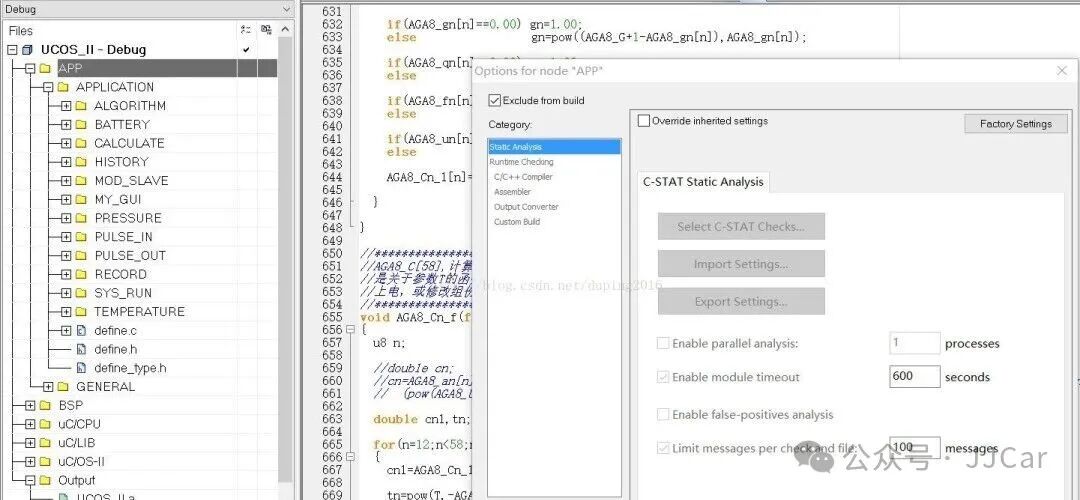Click the messages limit field showing 100
1080x500 pixels.
(915, 448)
